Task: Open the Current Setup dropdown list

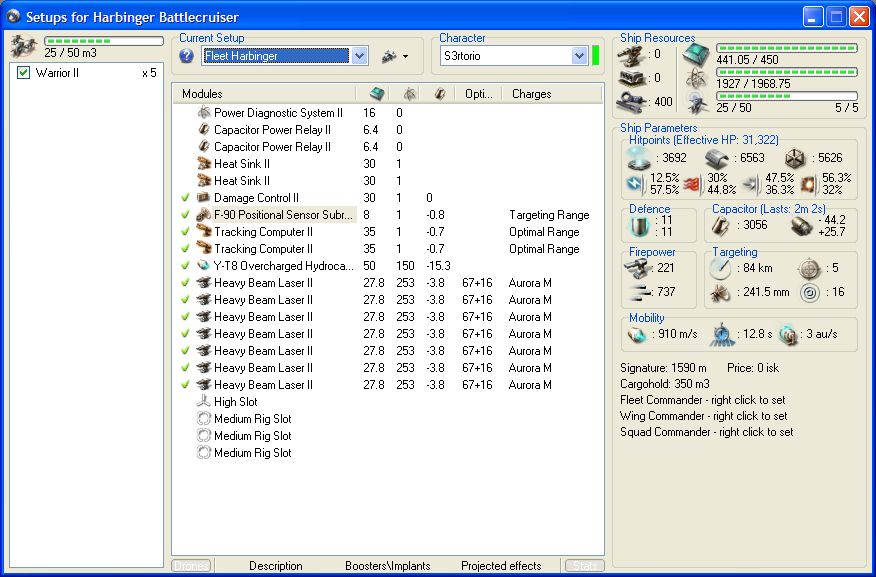Action: click(x=359, y=56)
